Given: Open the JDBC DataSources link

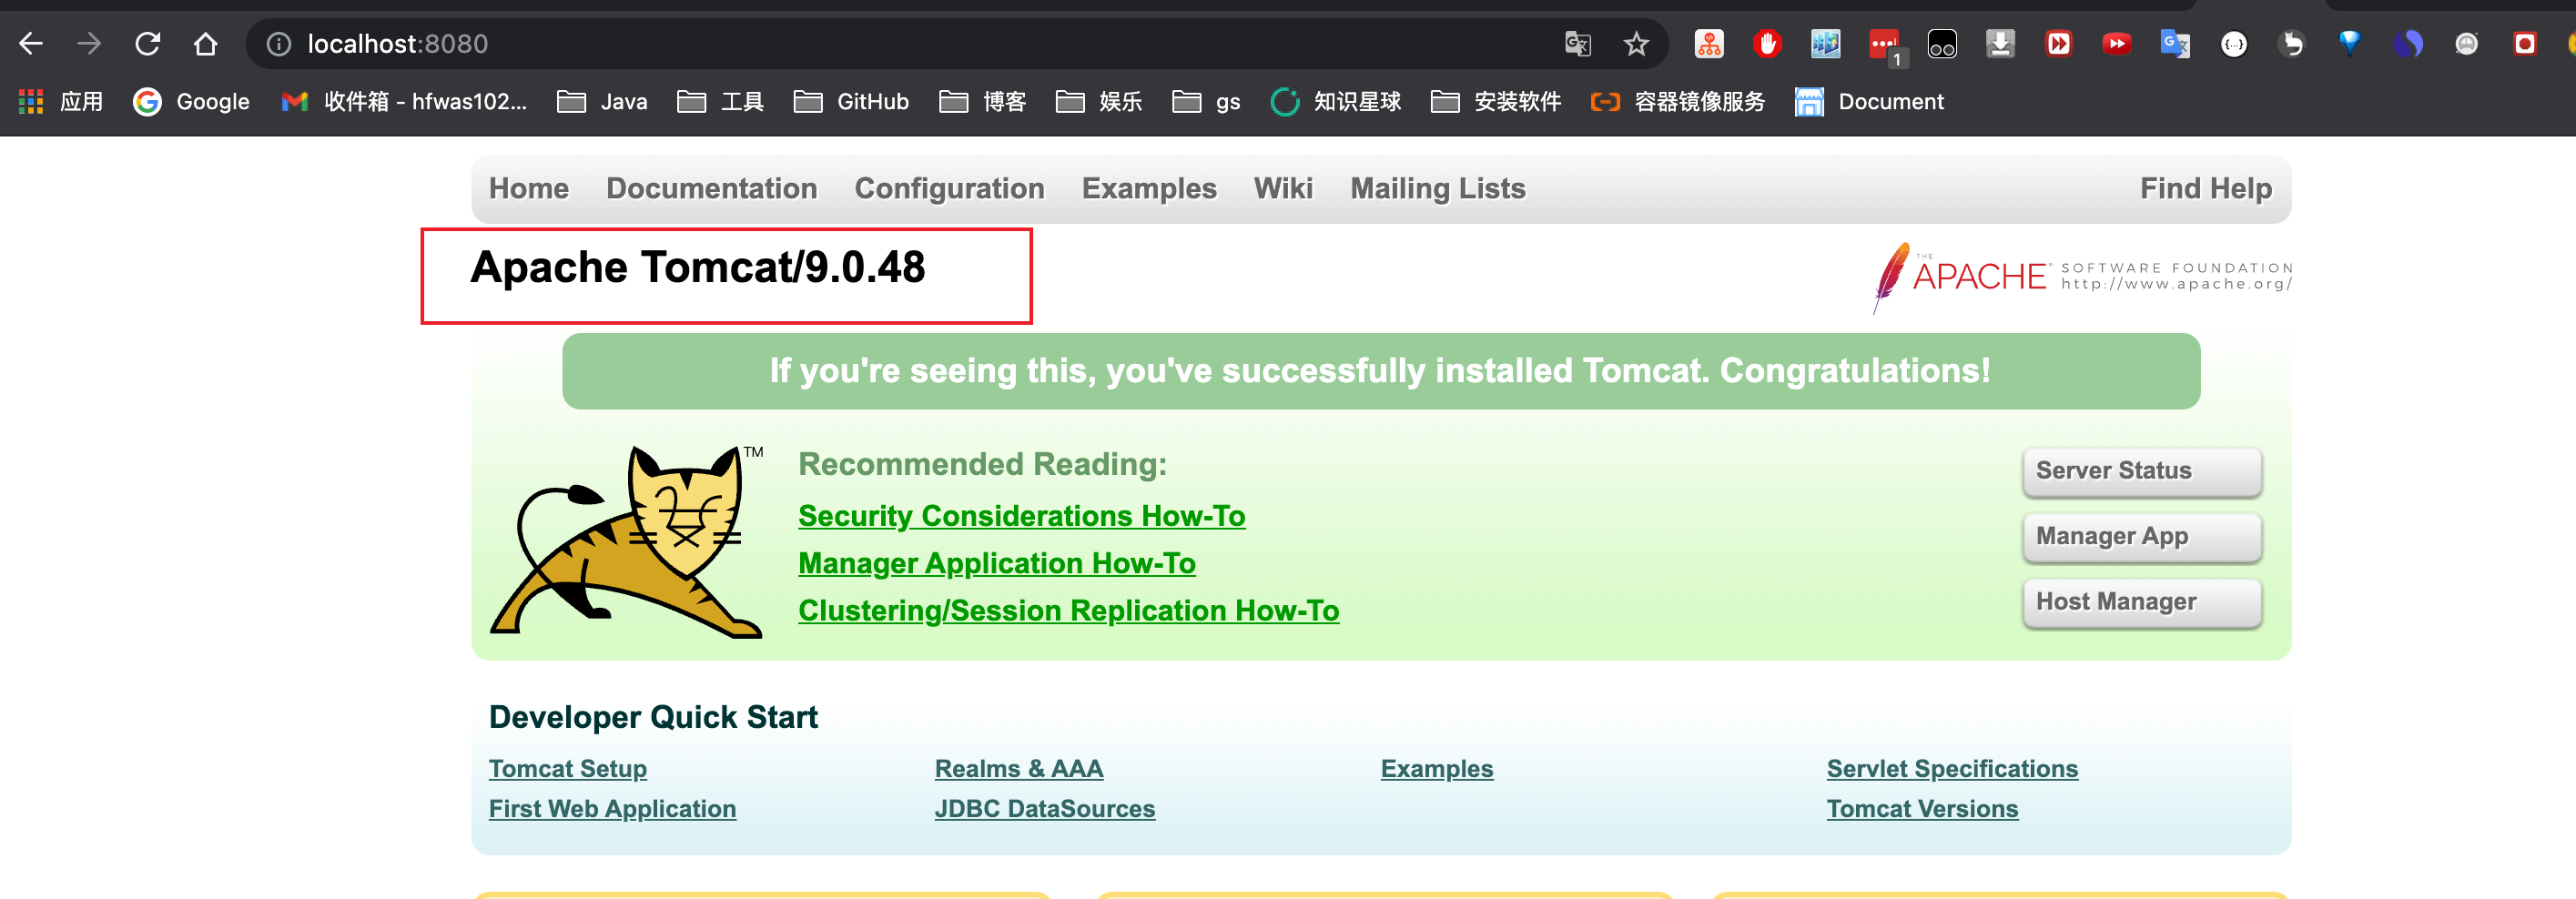Looking at the screenshot, I should [1044, 808].
